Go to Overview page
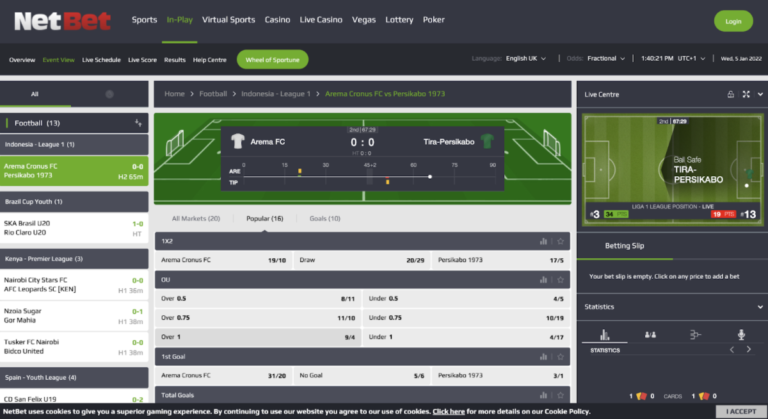Image resolution: width=768 pixels, height=419 pixels. (22, 60)
